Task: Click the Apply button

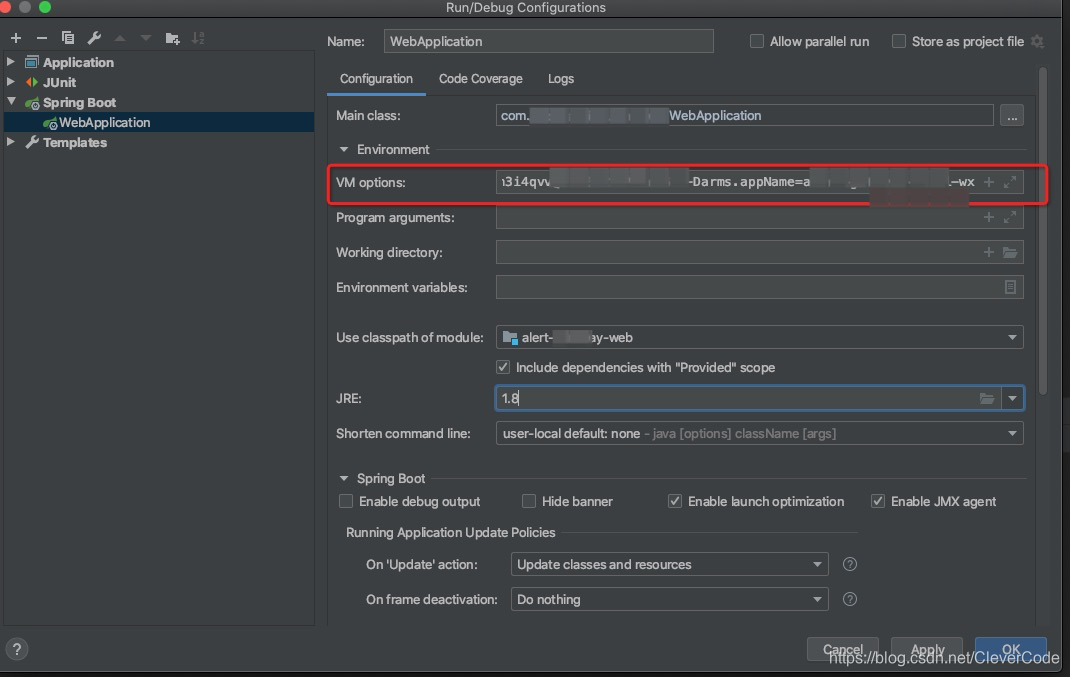Action: [x=927, y=649]
